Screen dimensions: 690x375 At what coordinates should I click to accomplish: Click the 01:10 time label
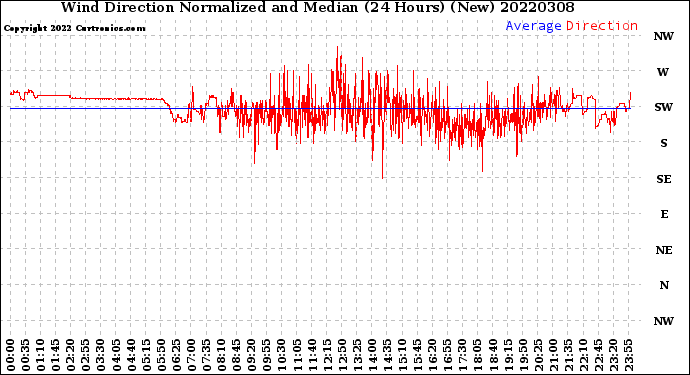point(40,355)
